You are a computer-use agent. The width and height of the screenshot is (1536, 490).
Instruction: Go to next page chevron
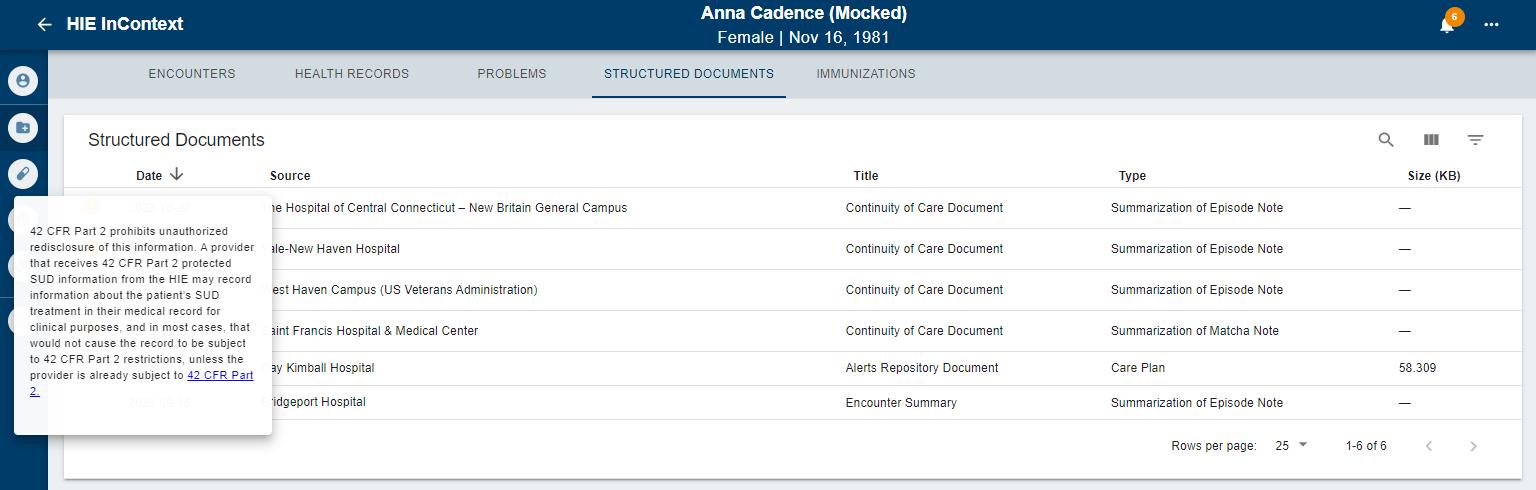pos(1473,446)
